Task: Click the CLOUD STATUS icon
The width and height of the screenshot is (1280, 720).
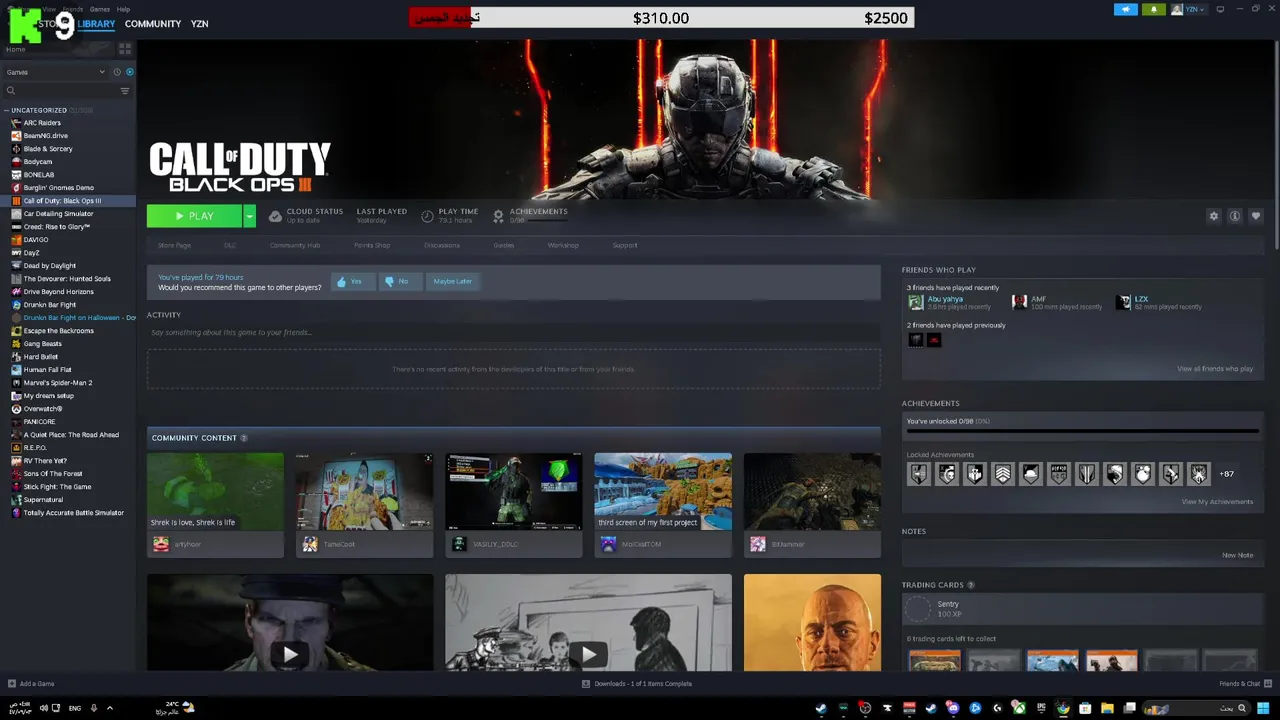Action: pos(275,216)
